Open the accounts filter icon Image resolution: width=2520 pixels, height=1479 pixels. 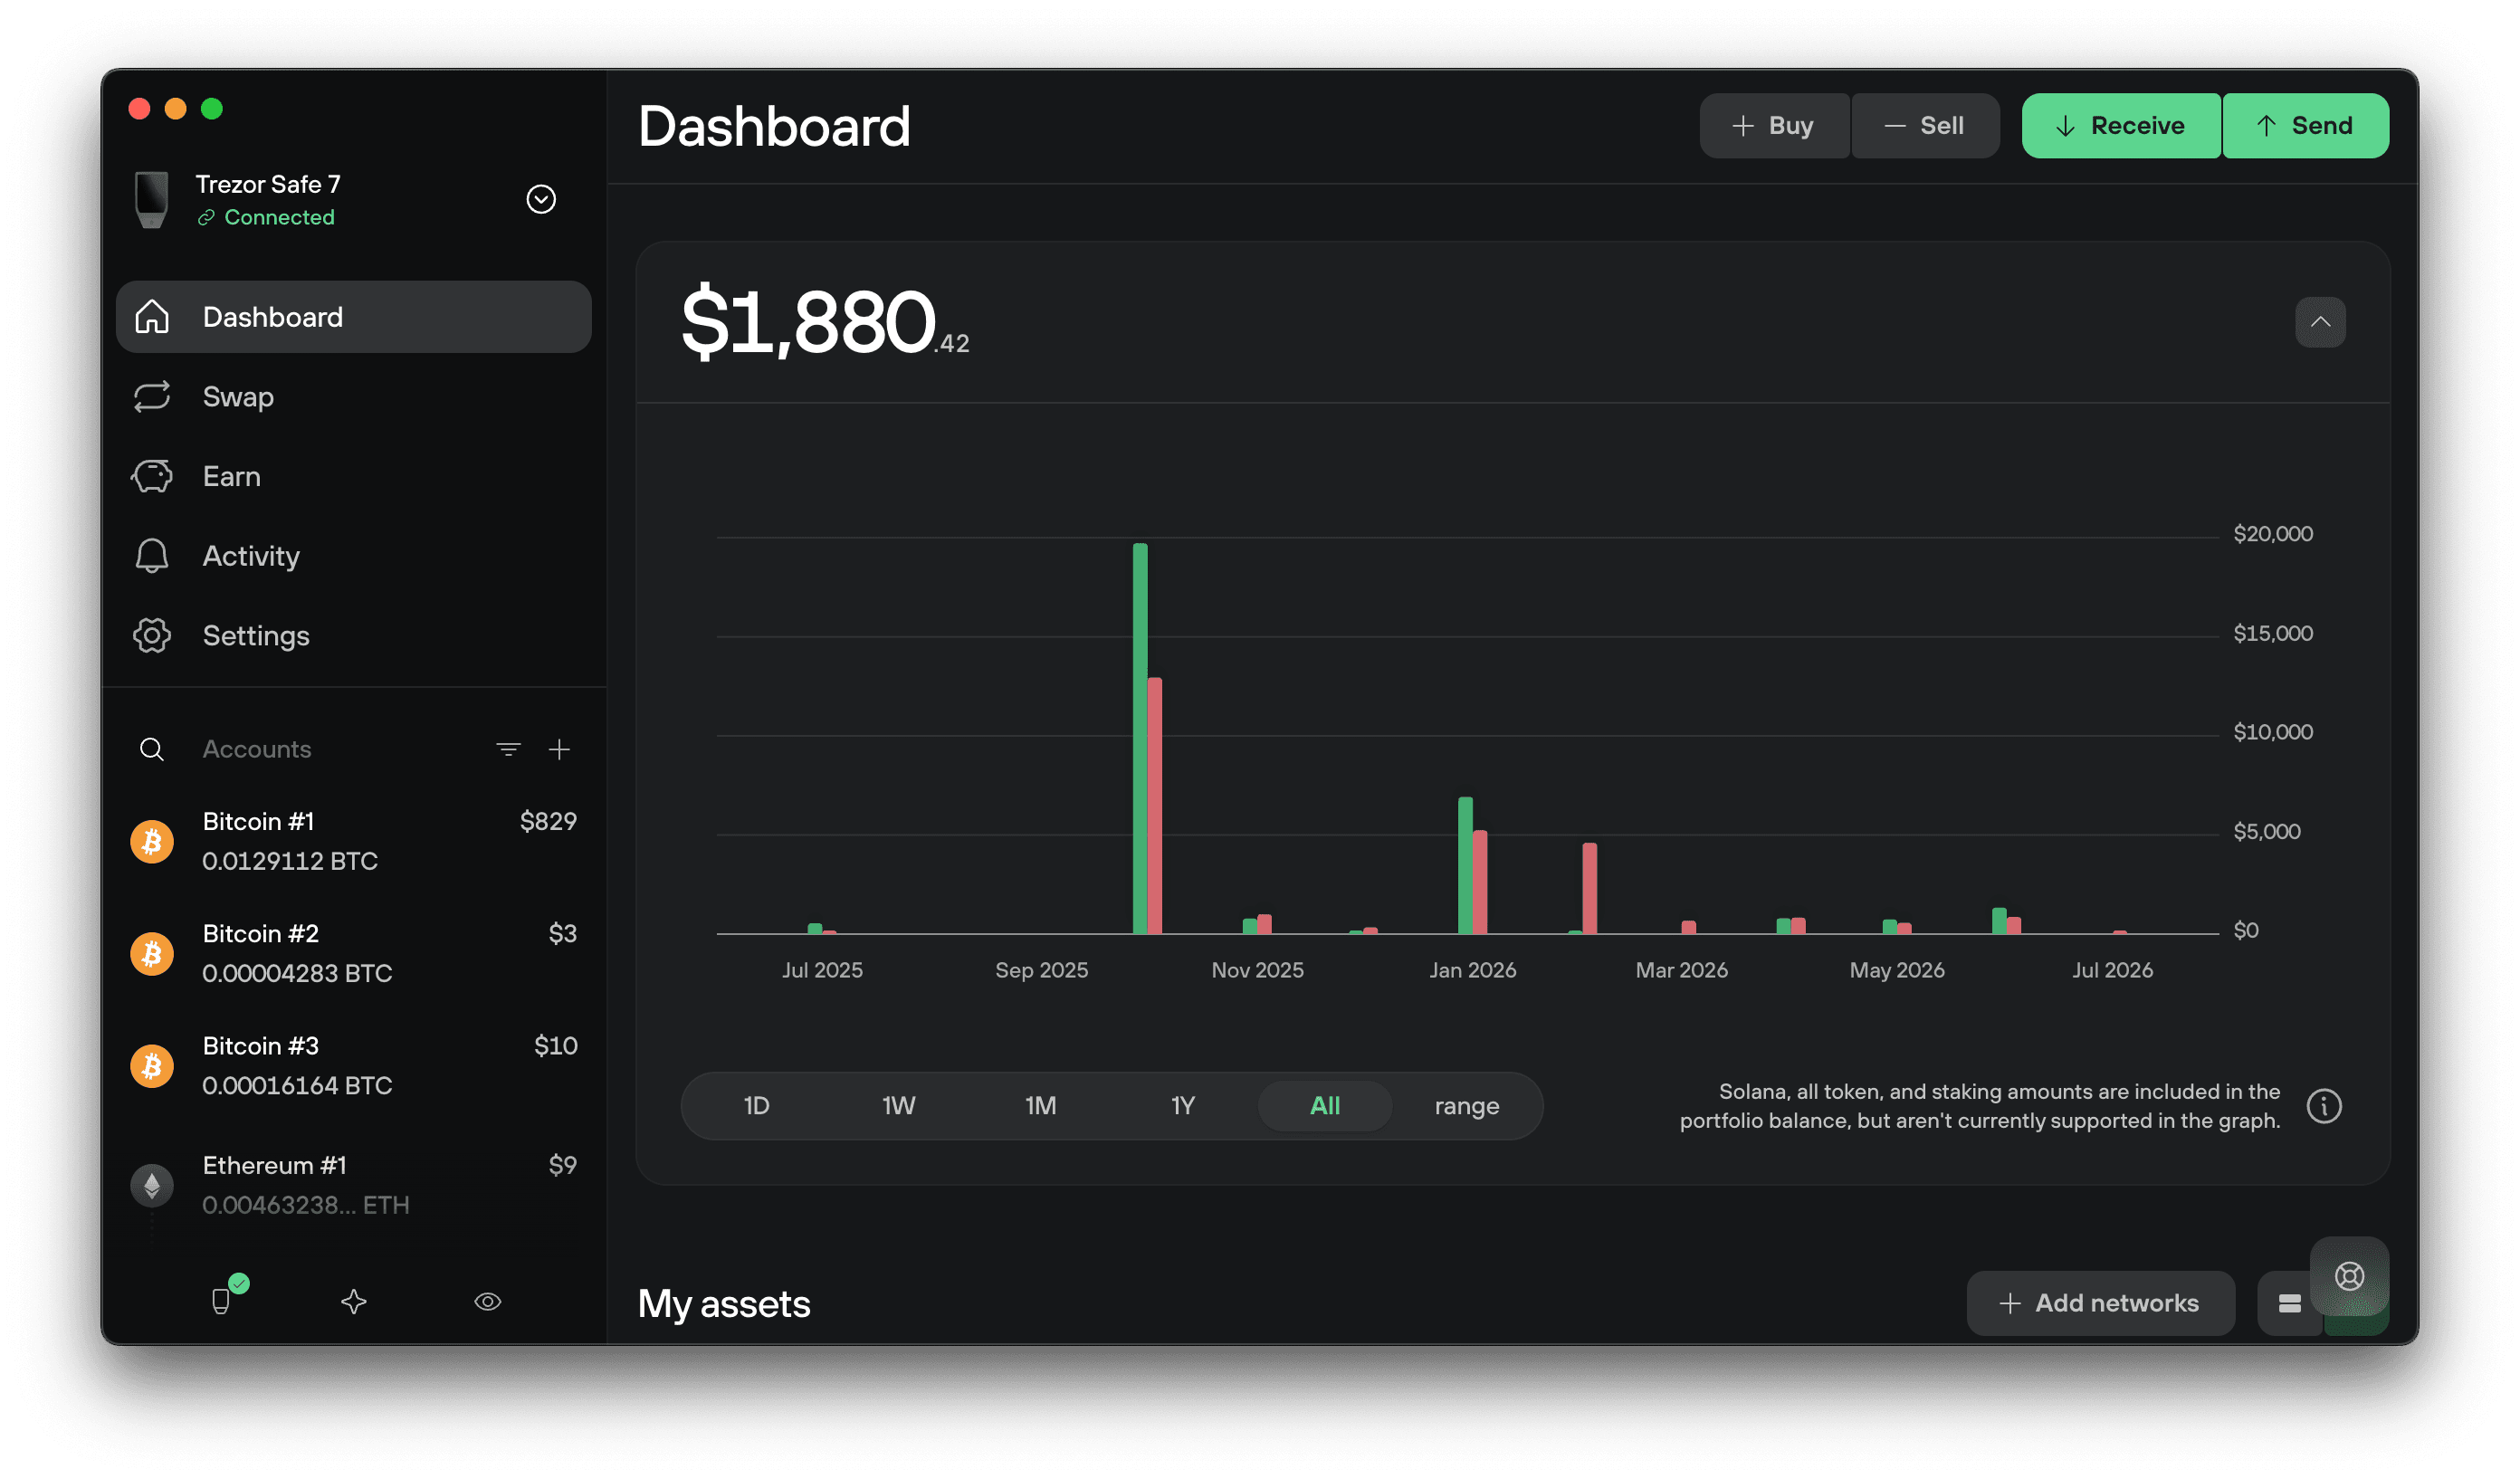click(x=508, y=749)
